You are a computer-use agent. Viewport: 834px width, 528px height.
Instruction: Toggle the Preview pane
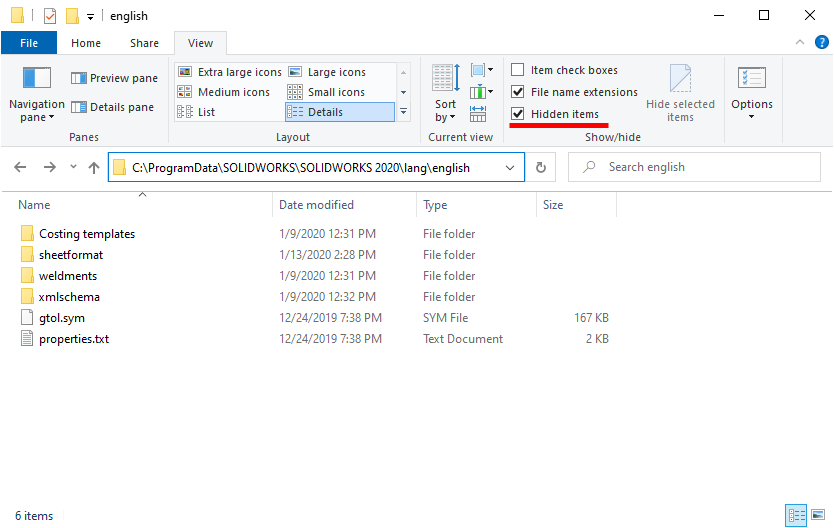(x=114, y=78)
